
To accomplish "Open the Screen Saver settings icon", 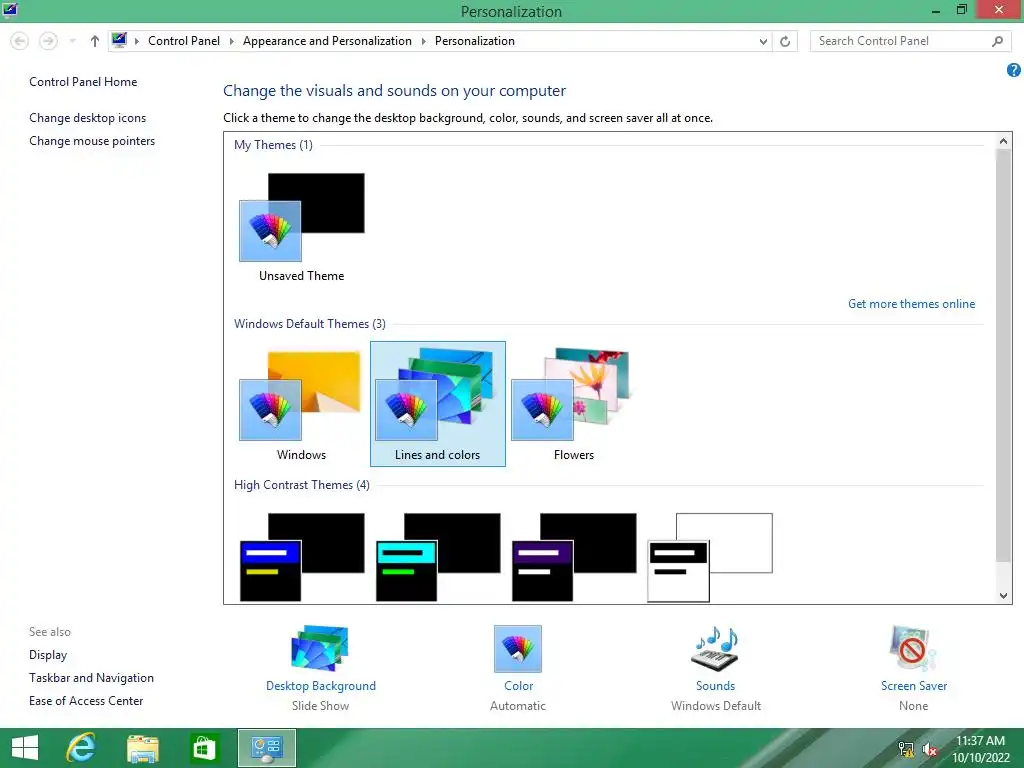I will (x=912, y=648).
